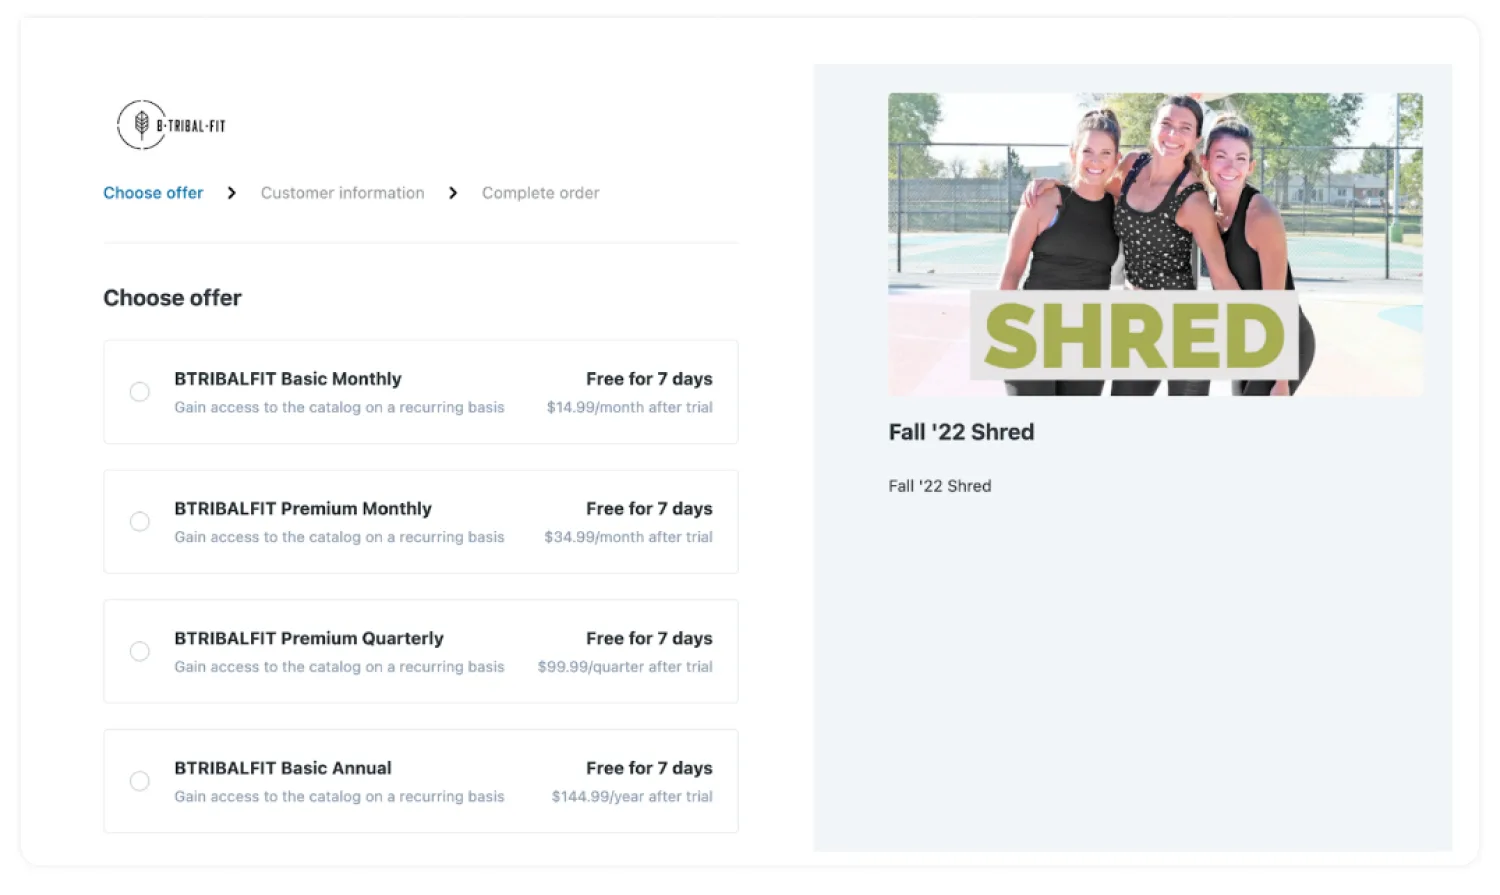Go to the Customer information step
This screenshot has width=1500, height=895.
343,193
